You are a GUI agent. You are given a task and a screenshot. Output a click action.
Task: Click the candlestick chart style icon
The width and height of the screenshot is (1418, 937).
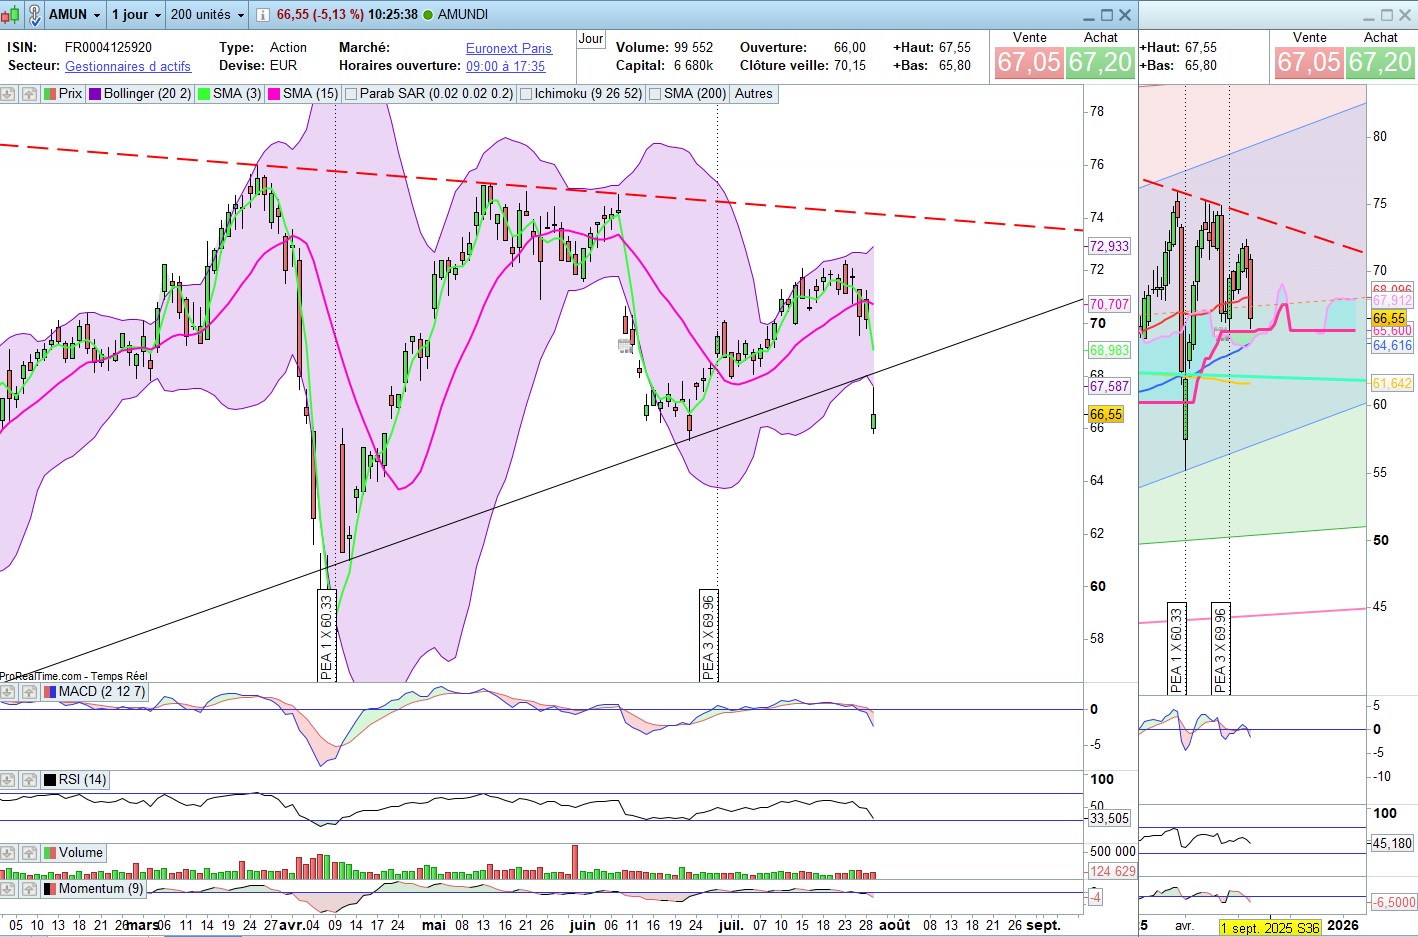(11, 14)
